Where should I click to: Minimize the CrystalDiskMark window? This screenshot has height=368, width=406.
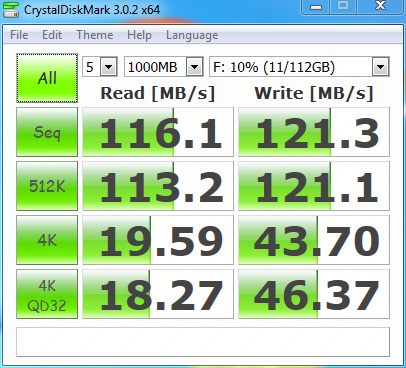point(316,7)
